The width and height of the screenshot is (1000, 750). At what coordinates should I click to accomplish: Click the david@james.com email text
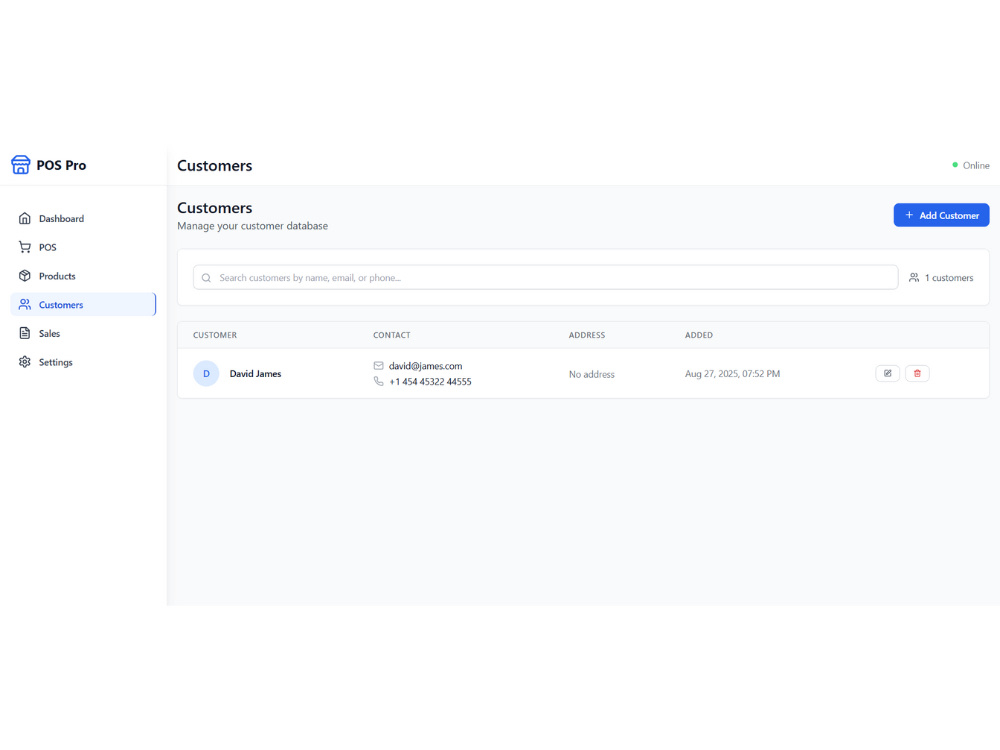click(x=425, y=365)
